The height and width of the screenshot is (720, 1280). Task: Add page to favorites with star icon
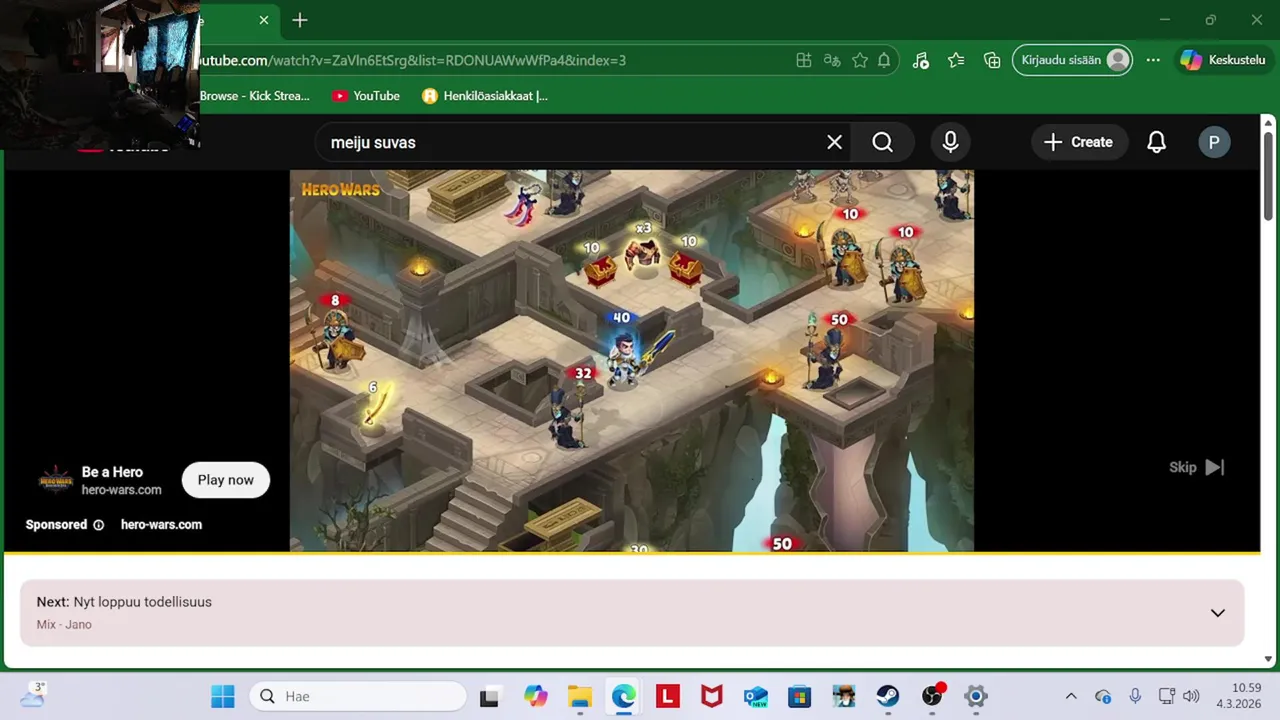coord(860,60)
